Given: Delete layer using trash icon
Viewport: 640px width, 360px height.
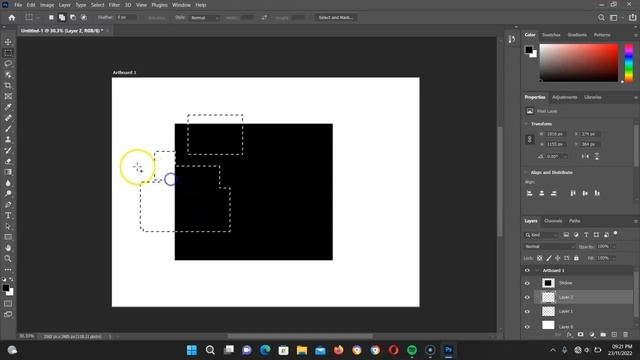Looking at the screenshot, I should coord(626,334).
